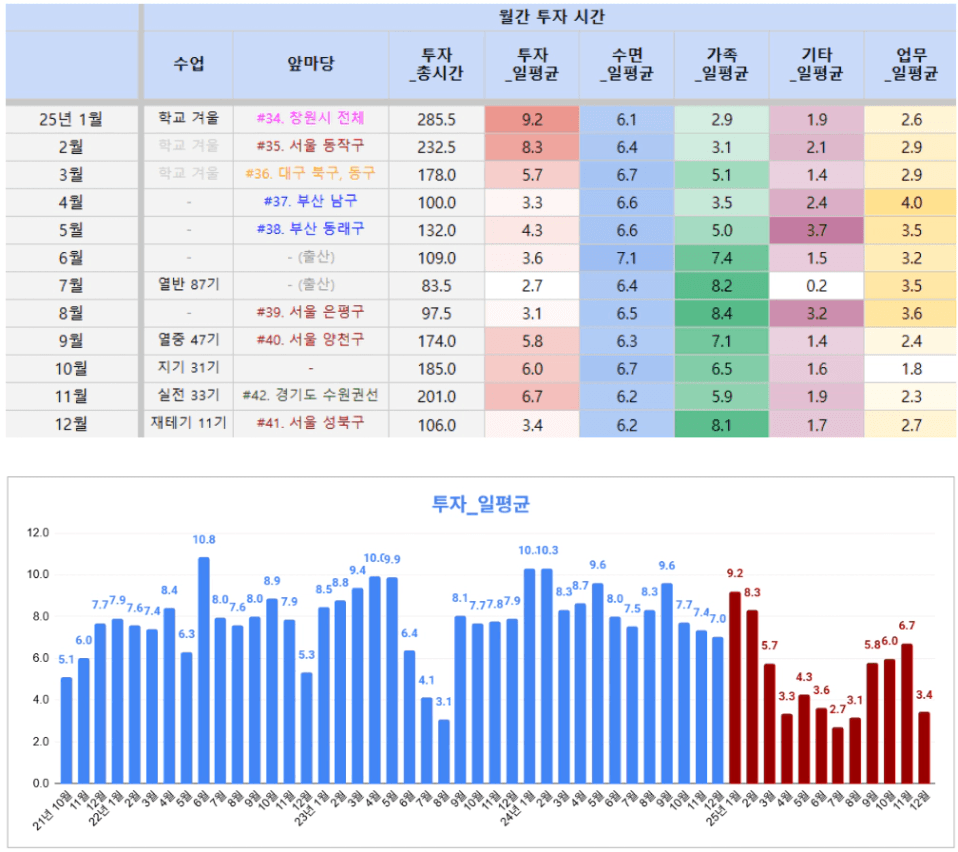Click the 0.2 other average cell

coord(816,286)
